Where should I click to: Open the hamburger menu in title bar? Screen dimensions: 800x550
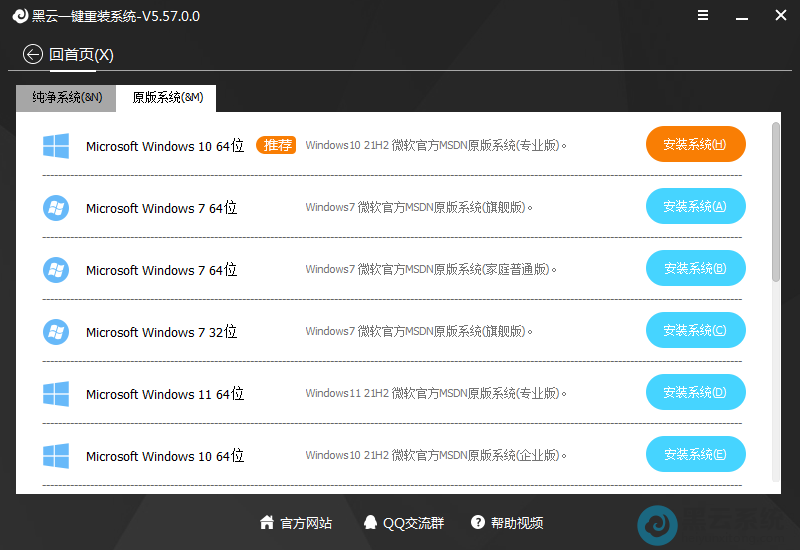(x=703, y=16)
